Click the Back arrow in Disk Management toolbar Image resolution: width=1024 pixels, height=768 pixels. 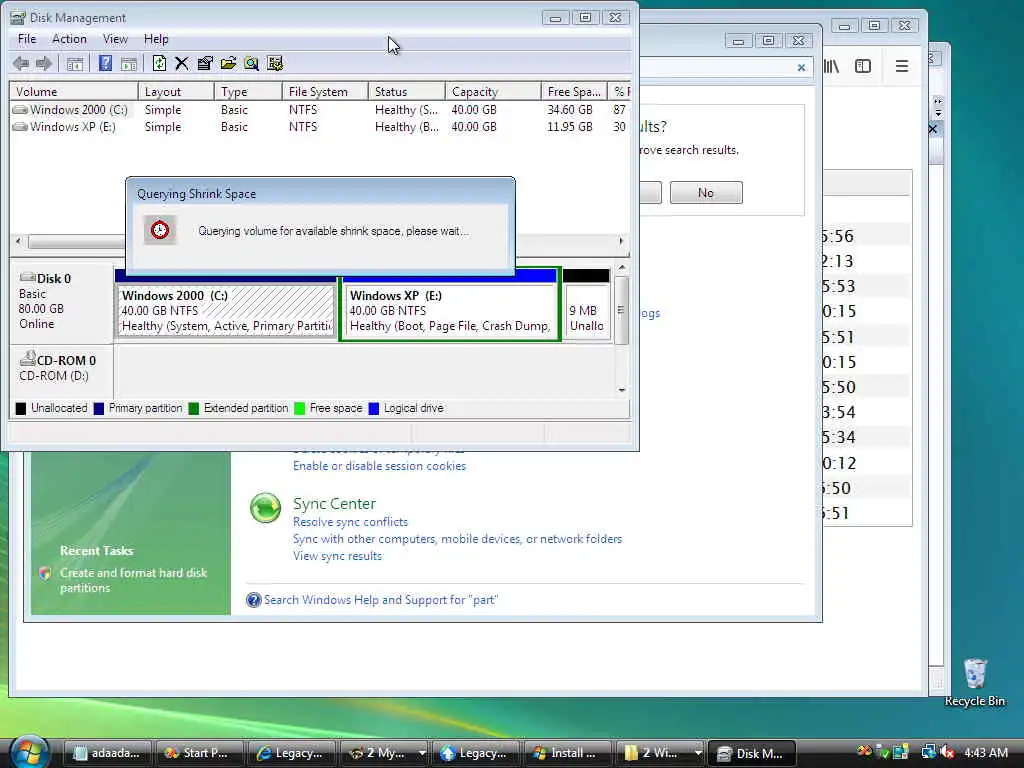coord(21,63)
